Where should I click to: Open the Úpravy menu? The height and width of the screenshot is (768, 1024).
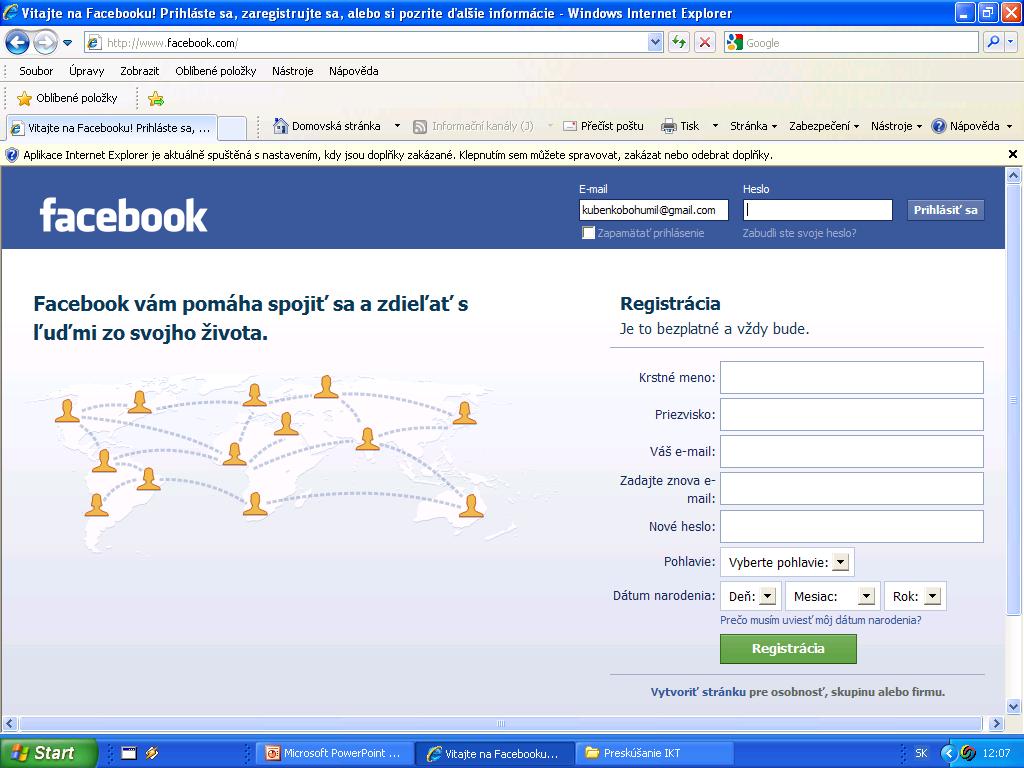tap(87, 71)
